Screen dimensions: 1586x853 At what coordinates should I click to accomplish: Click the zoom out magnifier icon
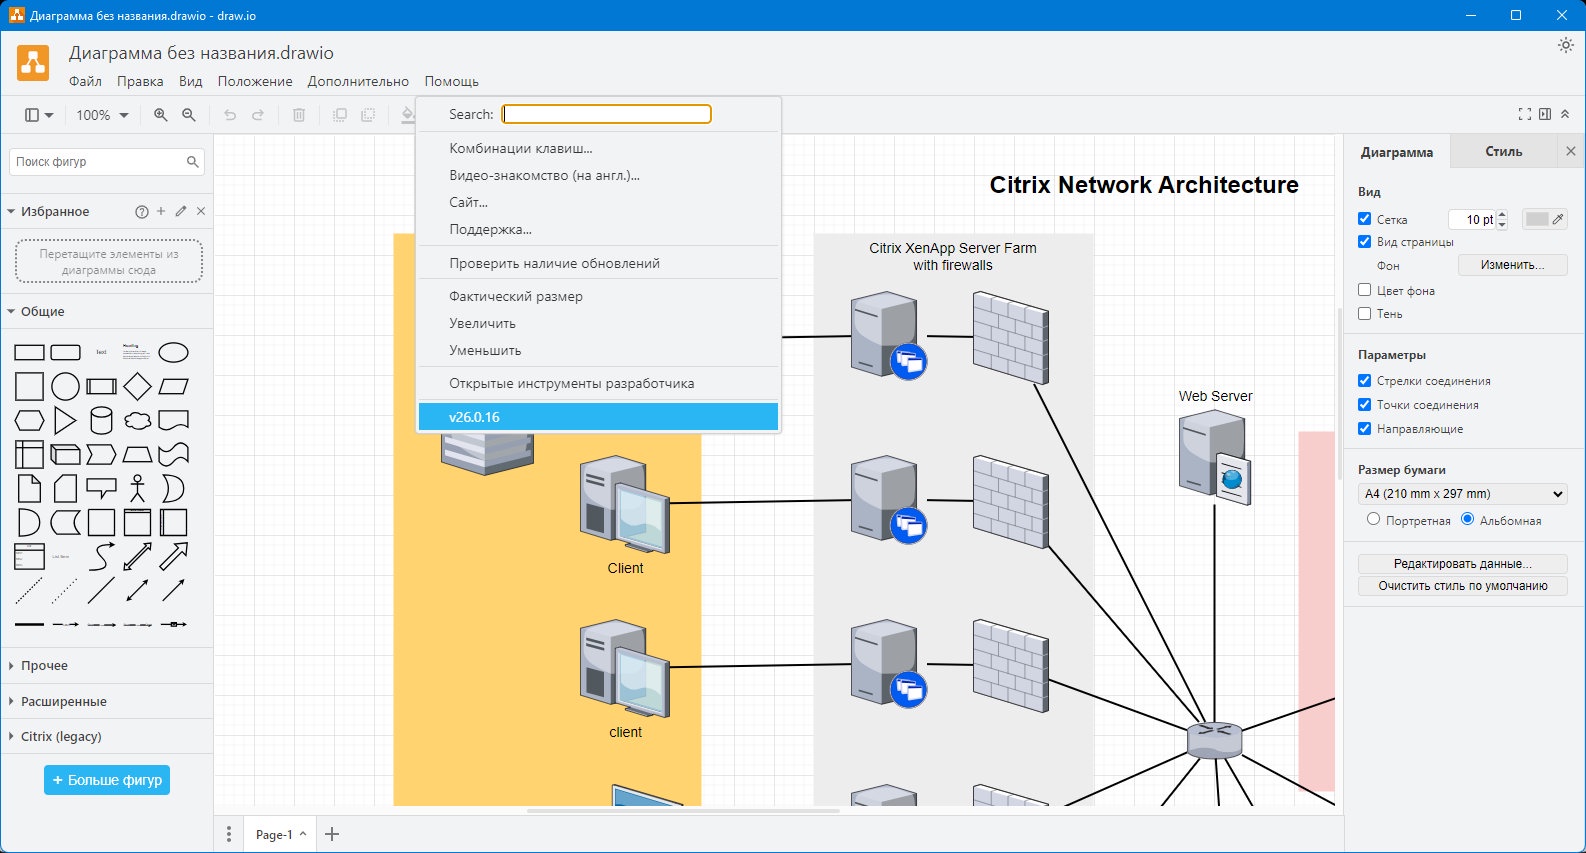[189, 115]
